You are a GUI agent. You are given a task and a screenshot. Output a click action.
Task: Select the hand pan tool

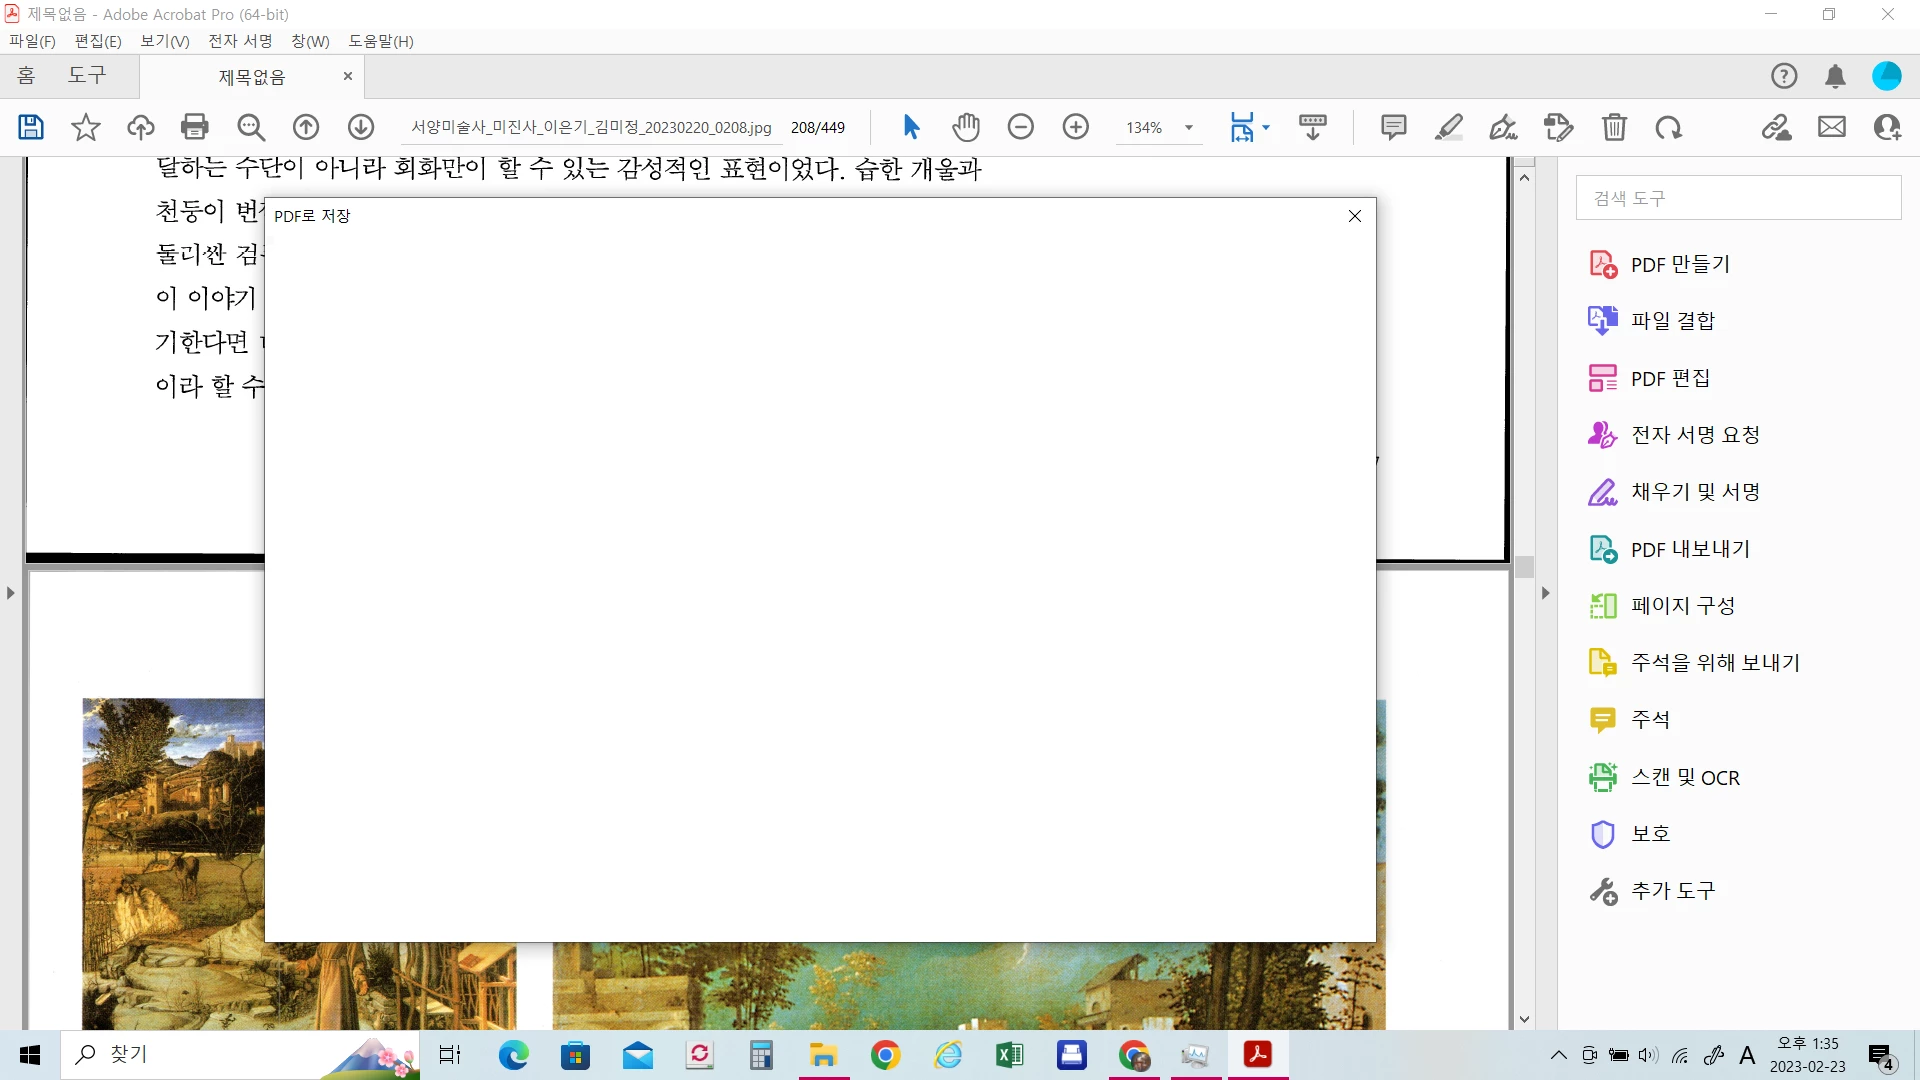(966, 127)
